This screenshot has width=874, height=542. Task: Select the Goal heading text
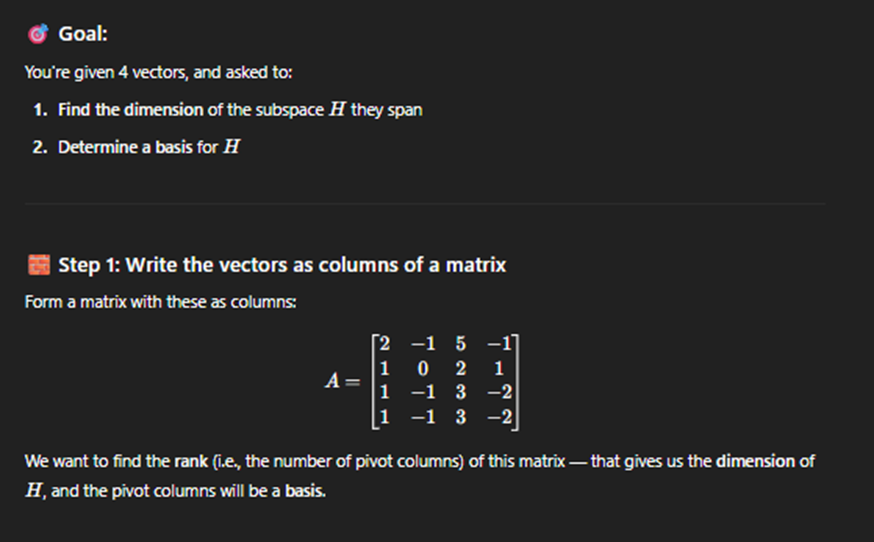click(83, 34)
